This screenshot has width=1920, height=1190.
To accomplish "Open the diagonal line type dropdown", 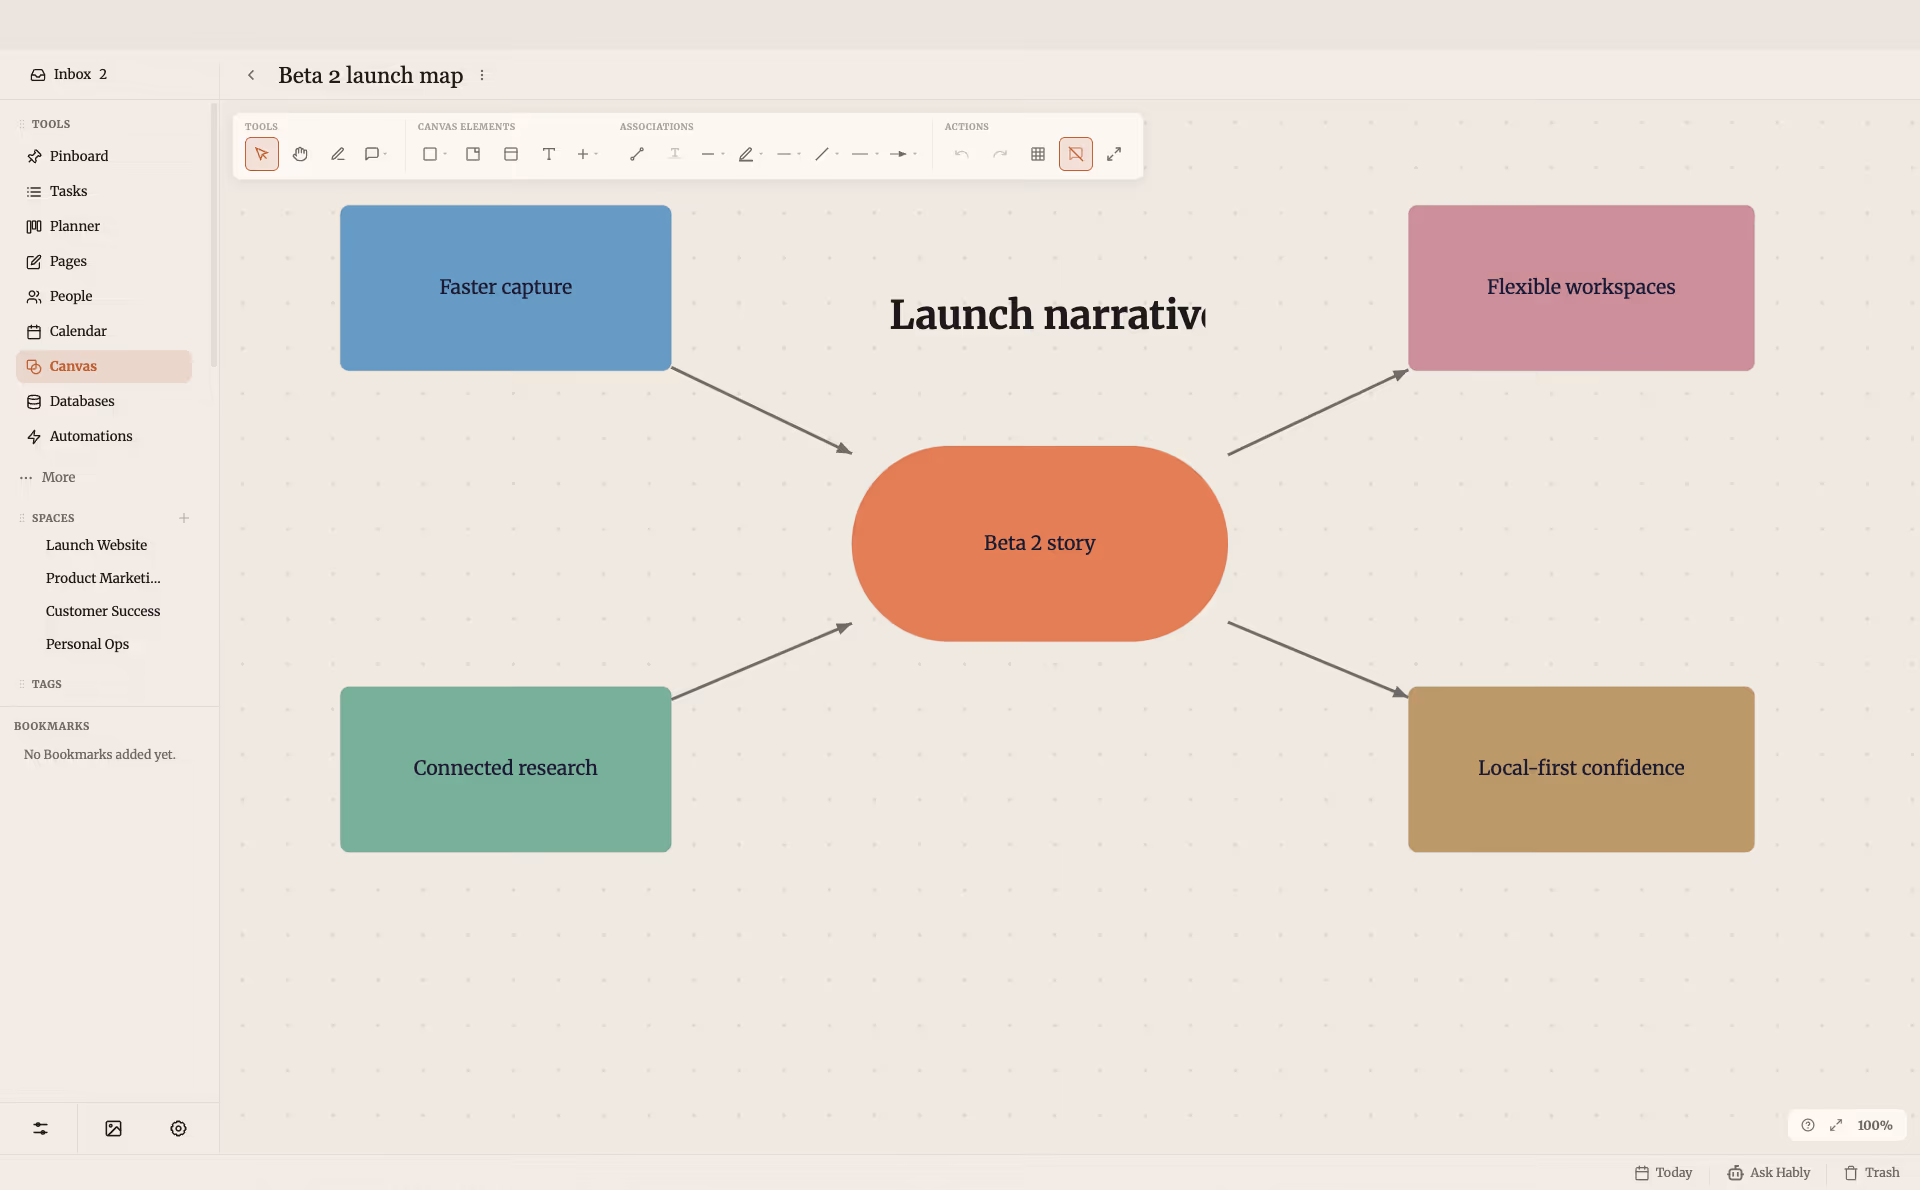I will click(x=826, y=154).
